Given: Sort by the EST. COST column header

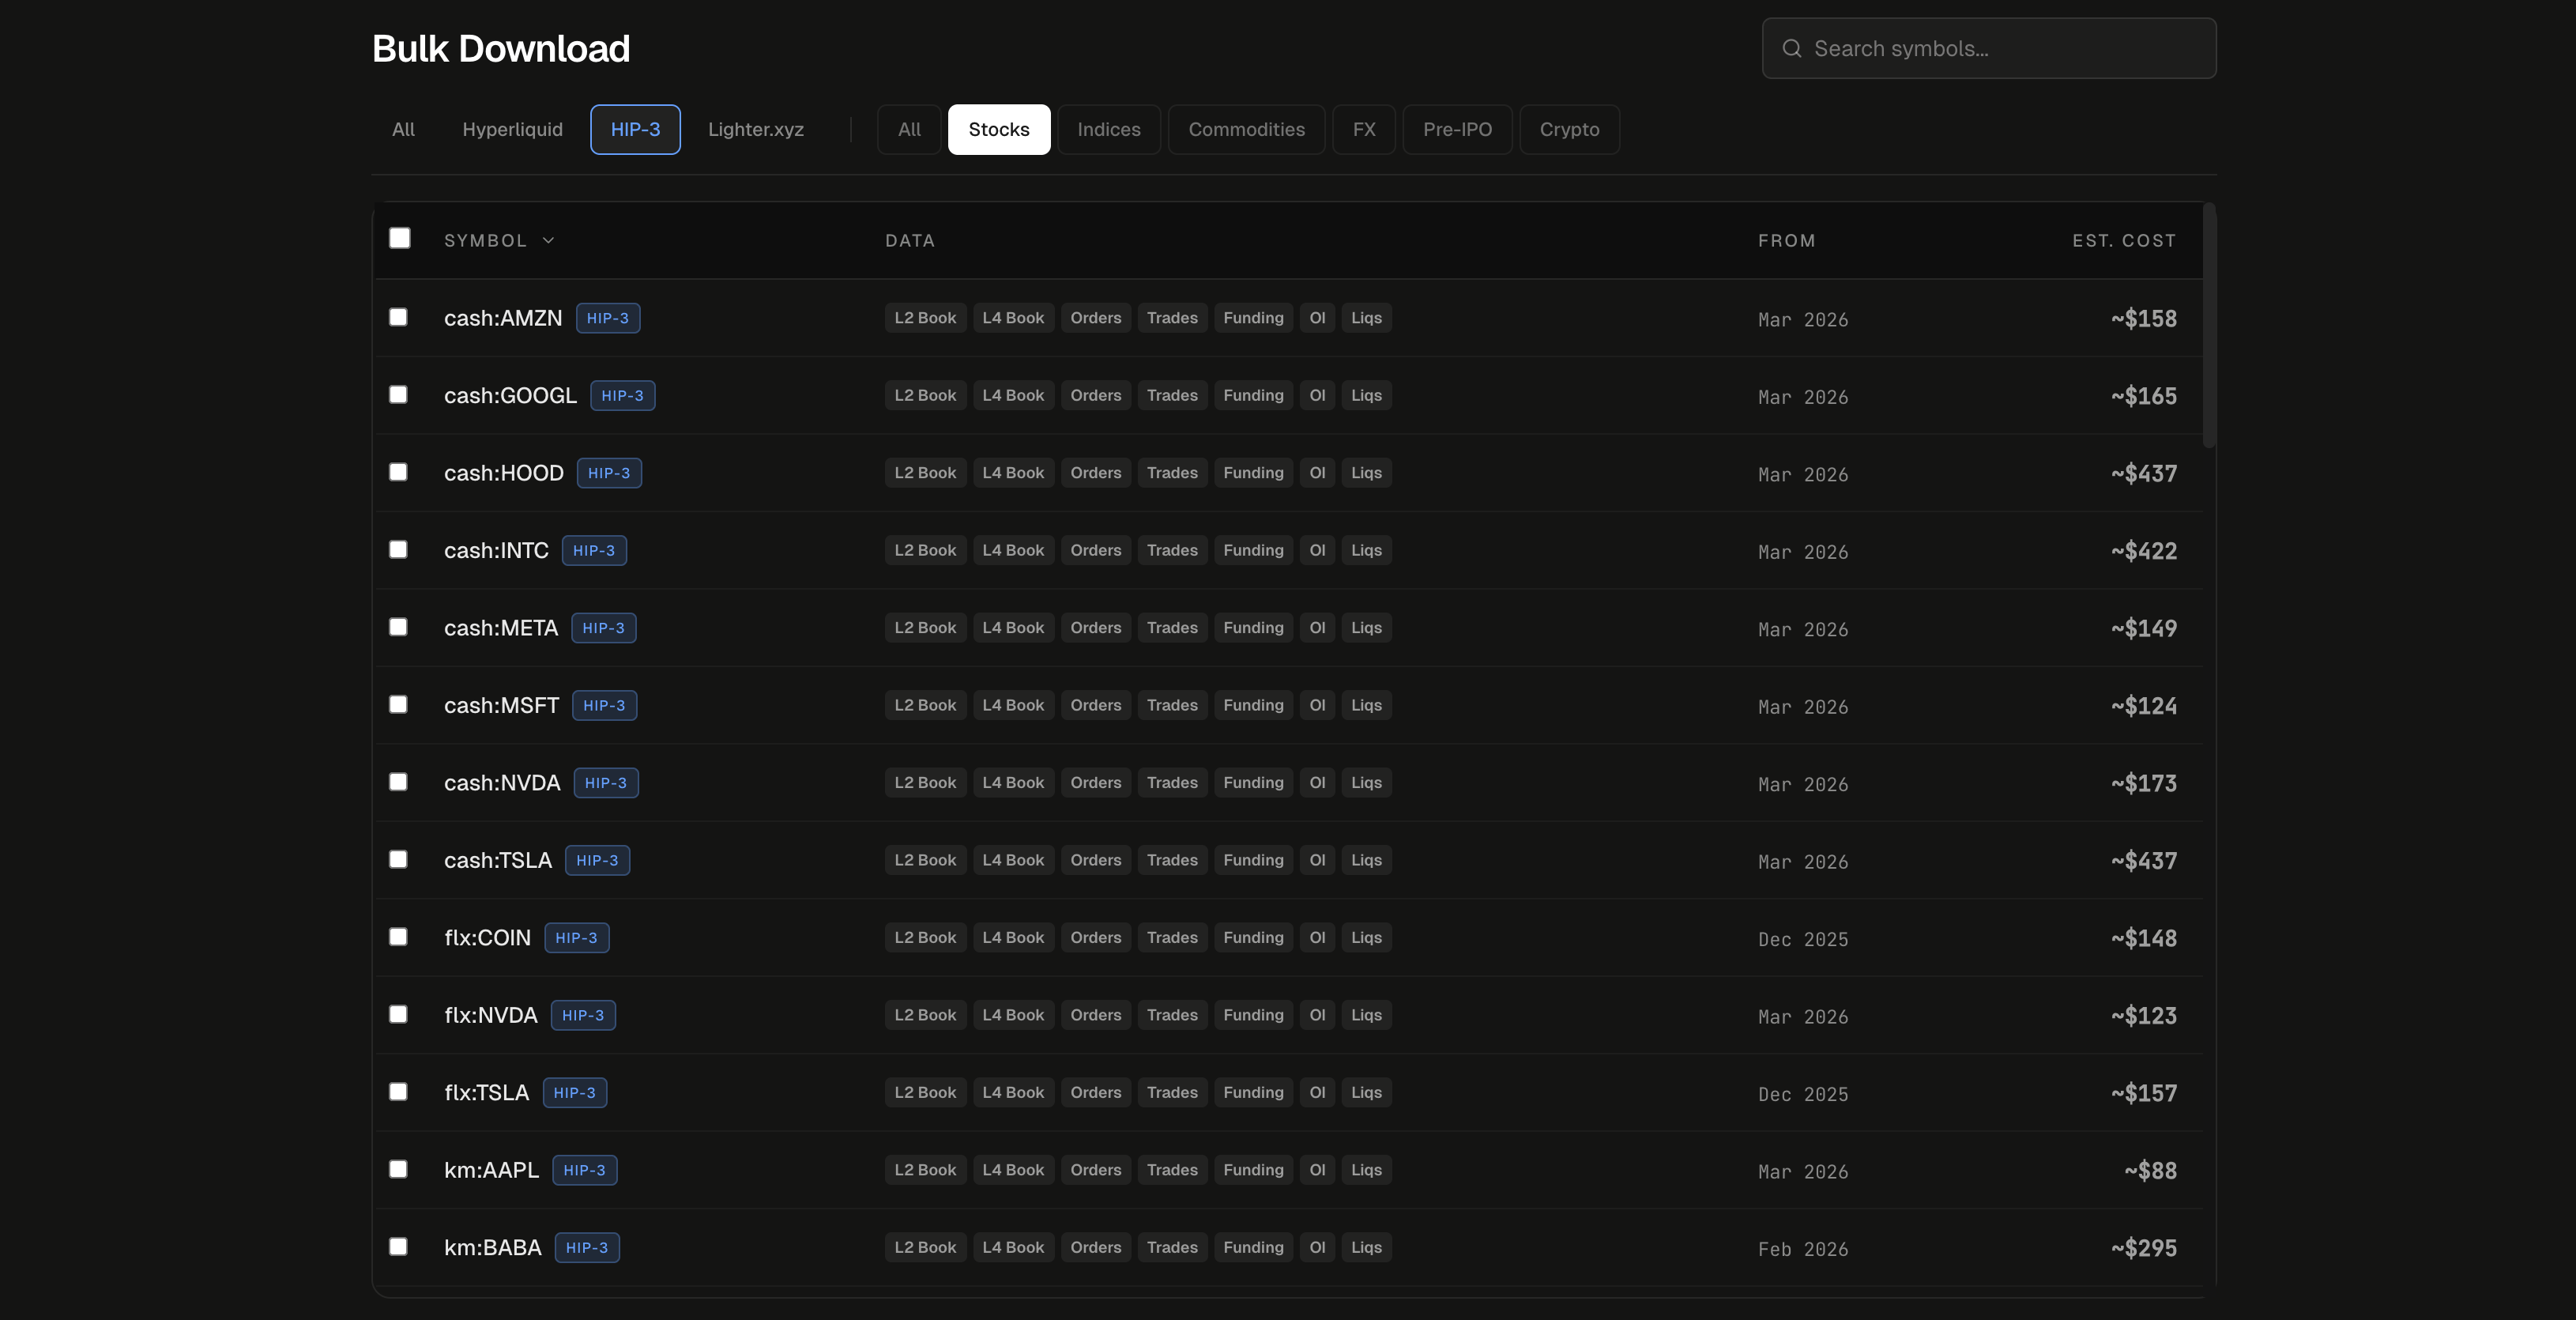Looking at the screenshot, I should pyautogui.click(x=2123, y=240).
